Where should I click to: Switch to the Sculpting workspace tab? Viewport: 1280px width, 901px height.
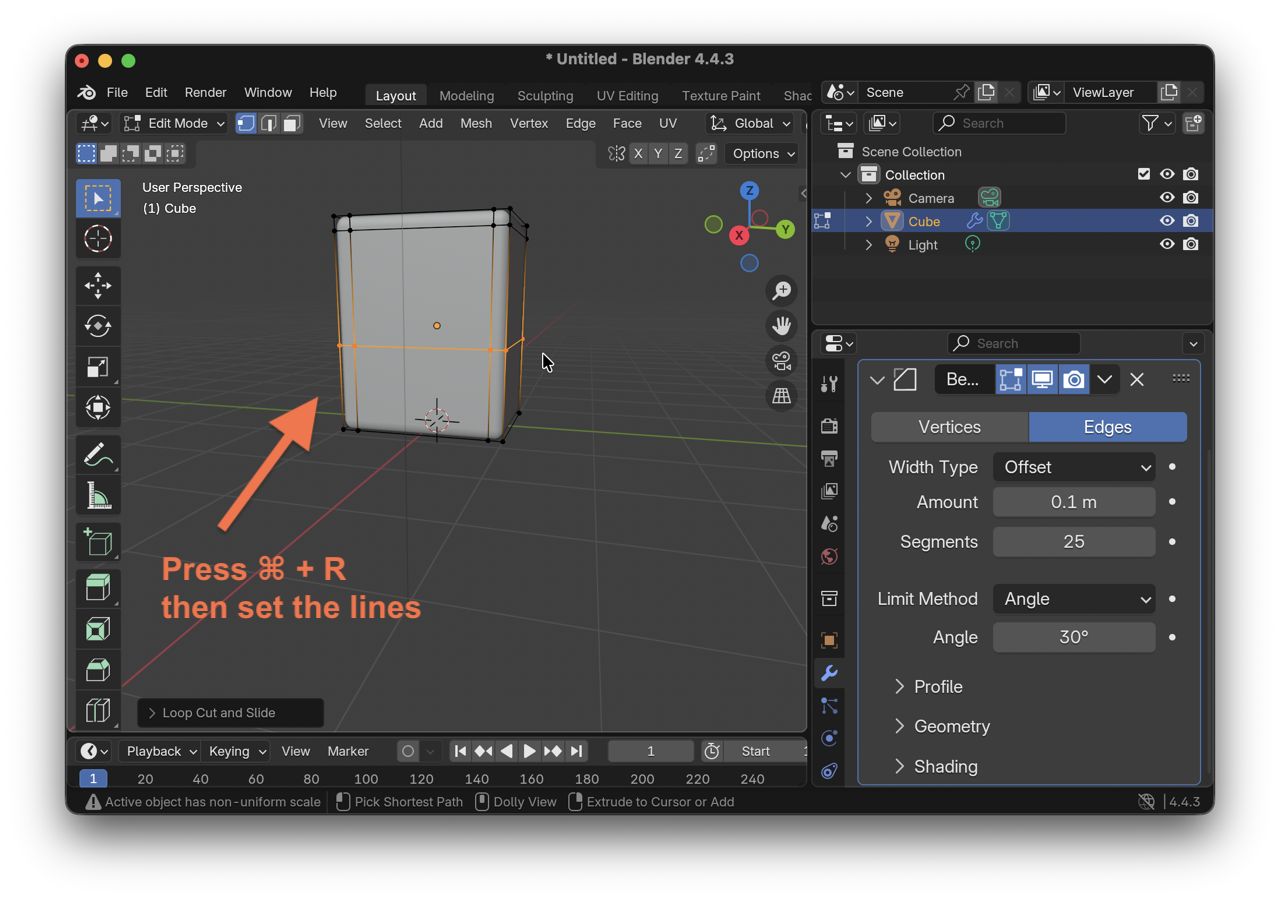coord(545,95)
